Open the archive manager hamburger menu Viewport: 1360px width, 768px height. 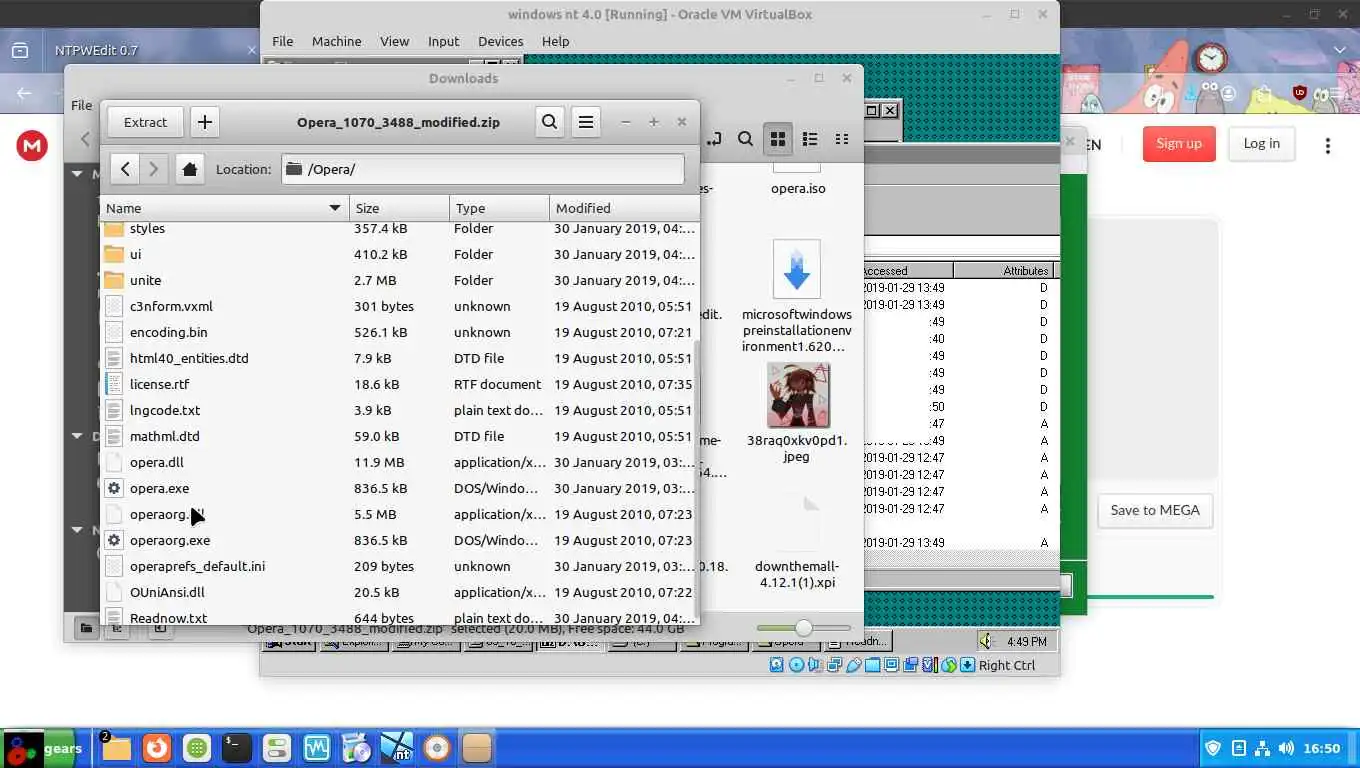586,122
